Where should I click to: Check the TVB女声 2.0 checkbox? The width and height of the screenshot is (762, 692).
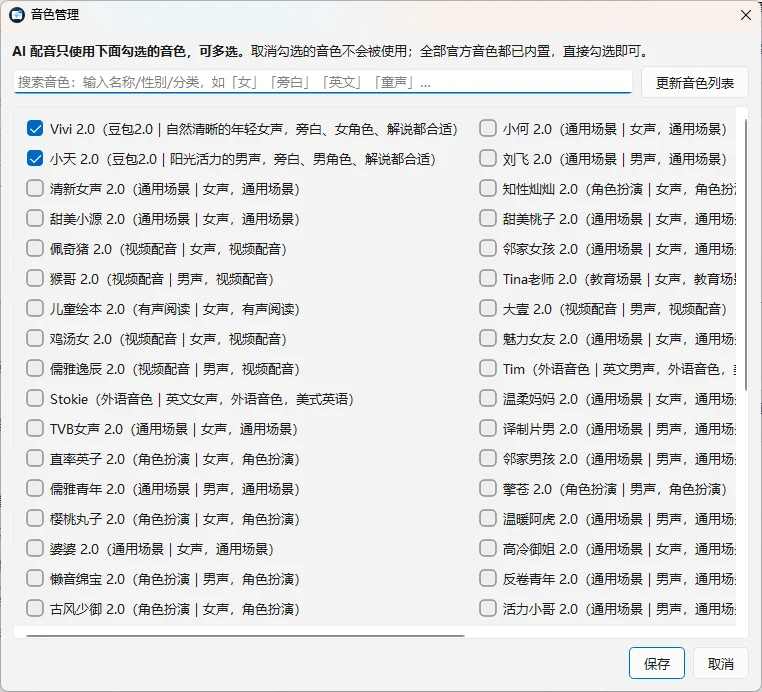point(35,429)
